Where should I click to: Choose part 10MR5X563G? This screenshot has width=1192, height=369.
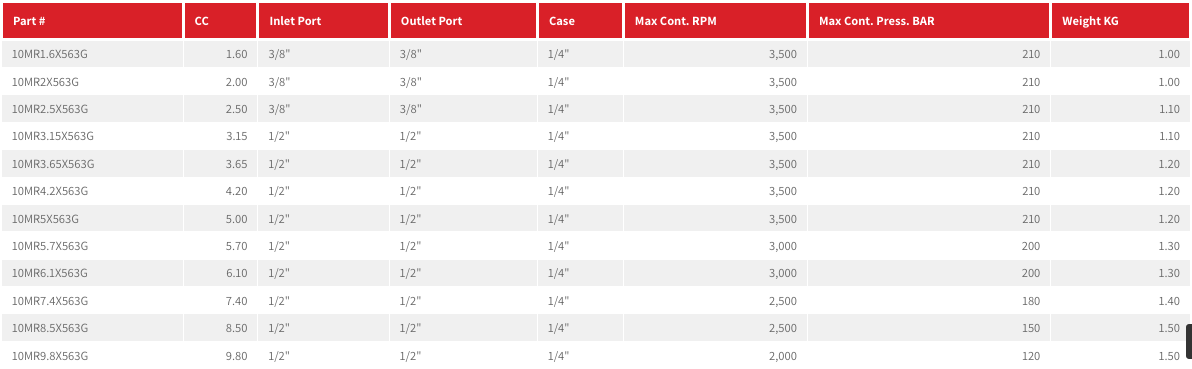(x=46, y=218)
